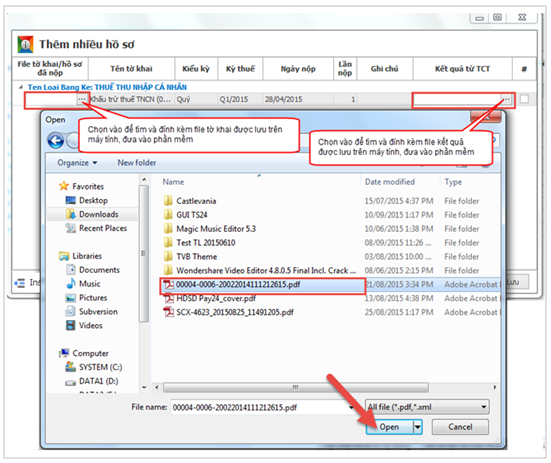
Task: Sort files by Name column header
Action: pos(173,182)
